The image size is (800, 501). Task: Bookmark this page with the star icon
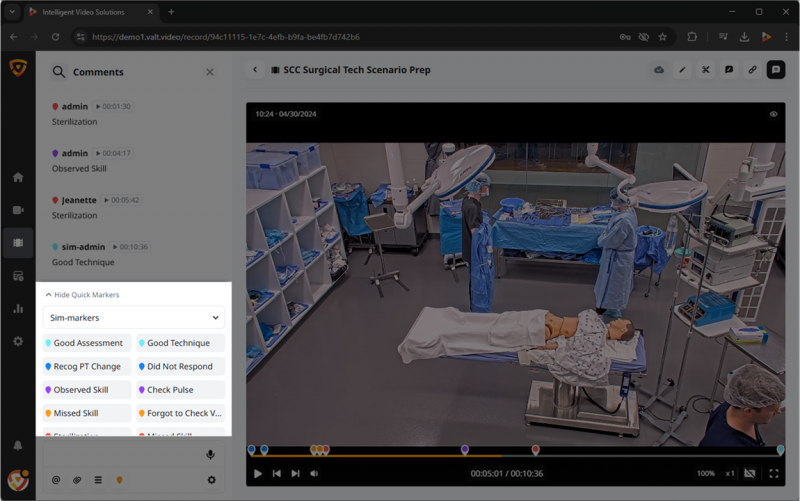pyautogui.click(x=662, y=37)
